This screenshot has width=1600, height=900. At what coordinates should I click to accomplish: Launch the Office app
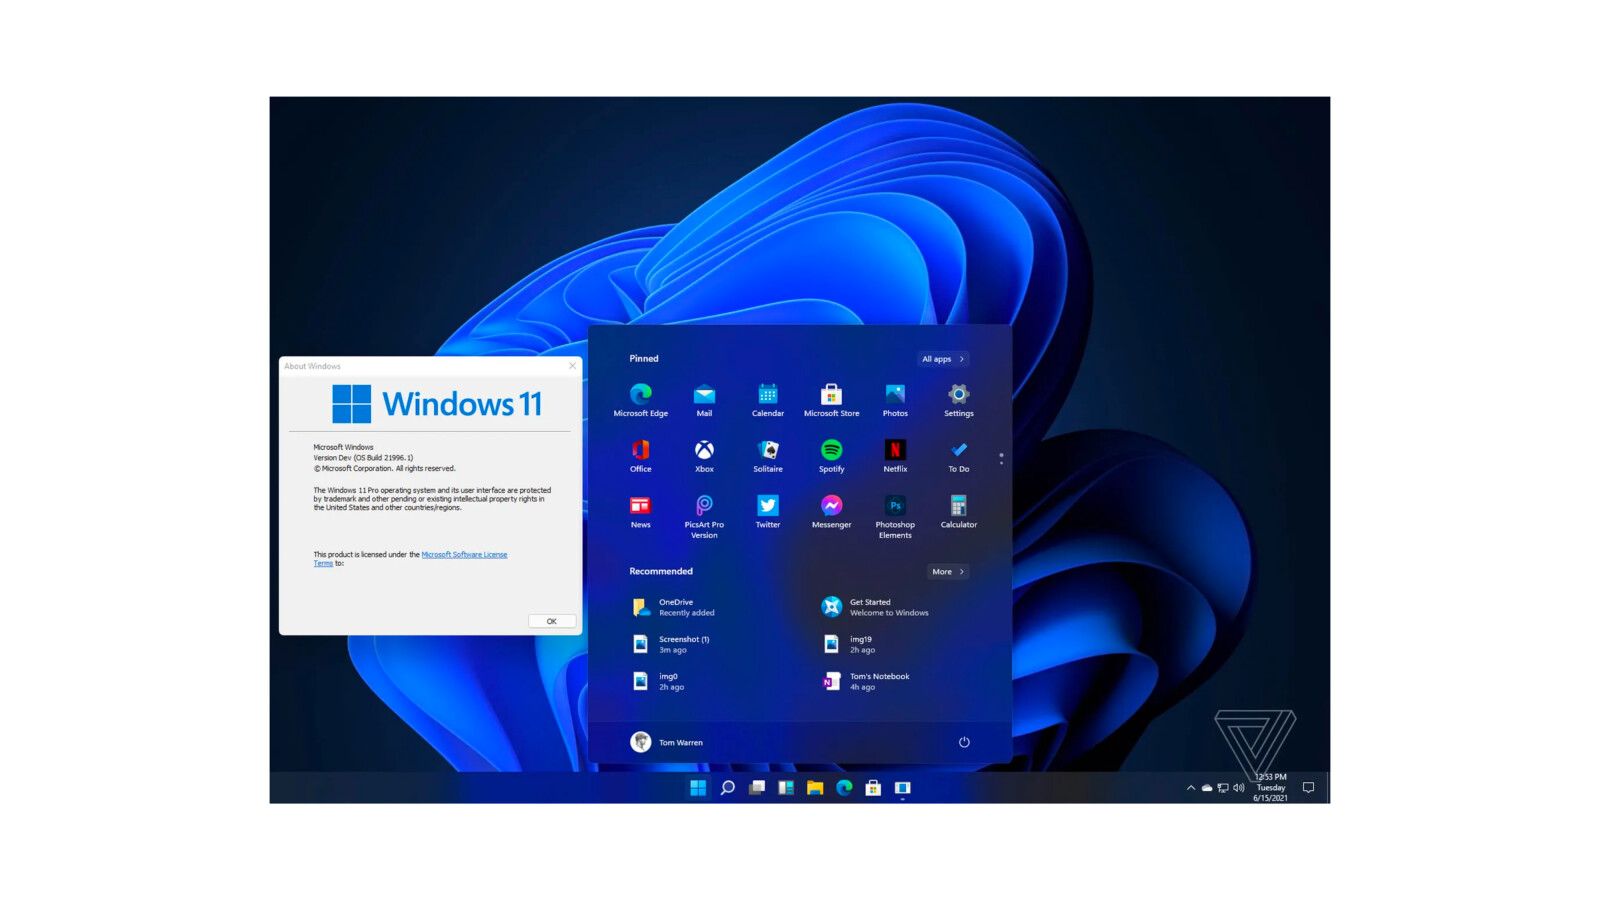[640, 456]
